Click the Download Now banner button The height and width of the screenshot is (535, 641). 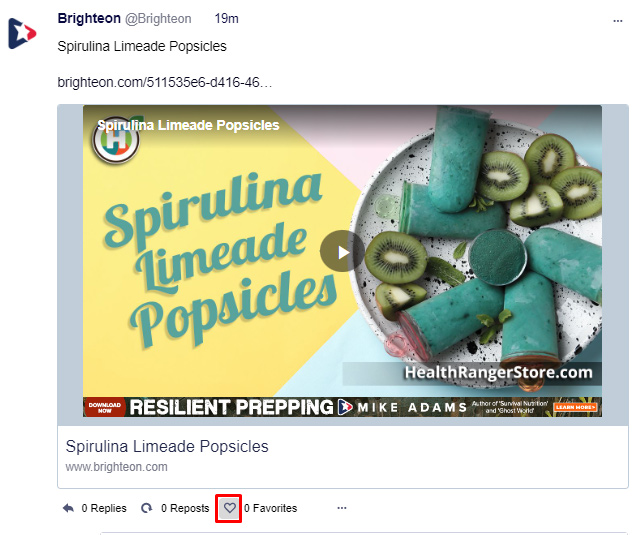pos(105,407)
